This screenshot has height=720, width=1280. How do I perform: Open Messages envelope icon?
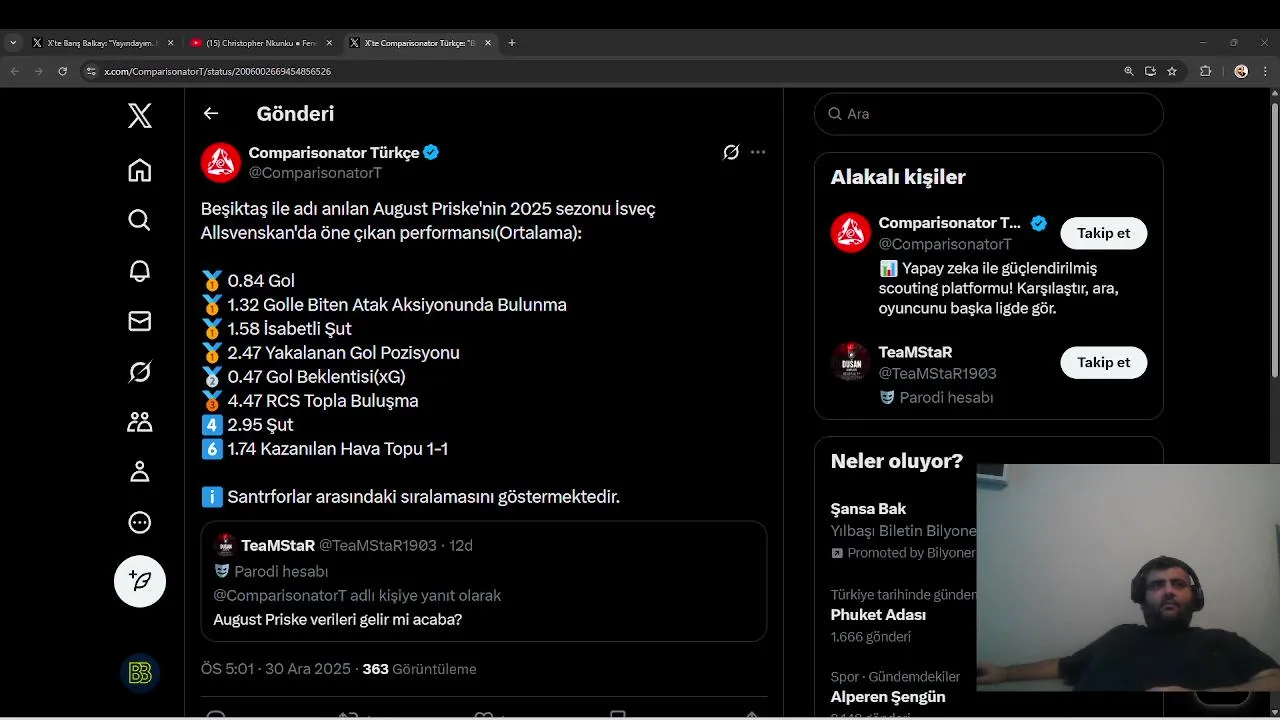[140, 321]
